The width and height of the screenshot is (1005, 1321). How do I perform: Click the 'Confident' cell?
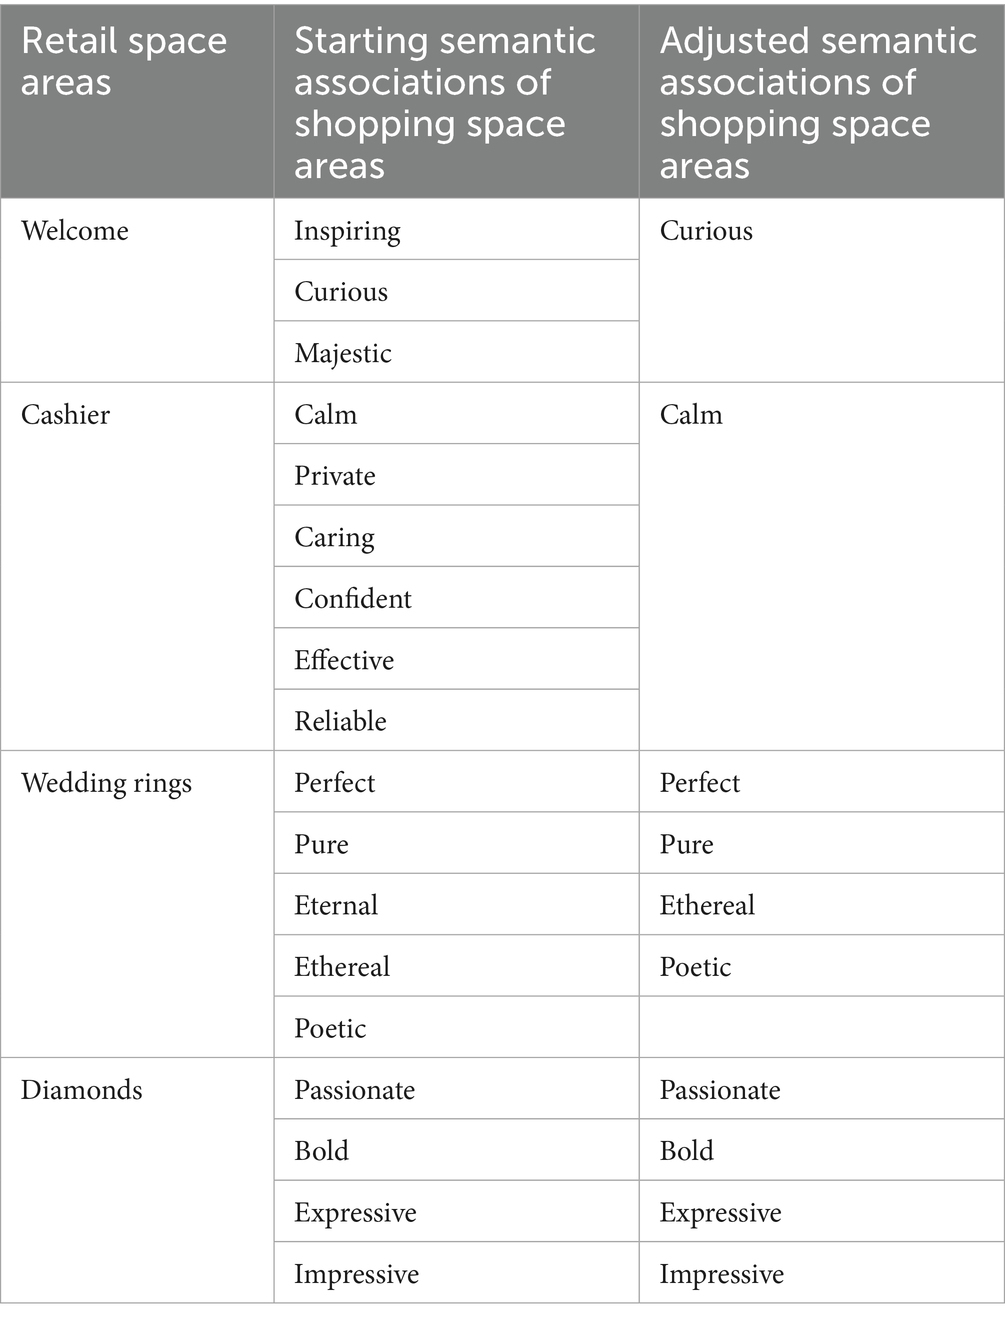click(353, 599)
